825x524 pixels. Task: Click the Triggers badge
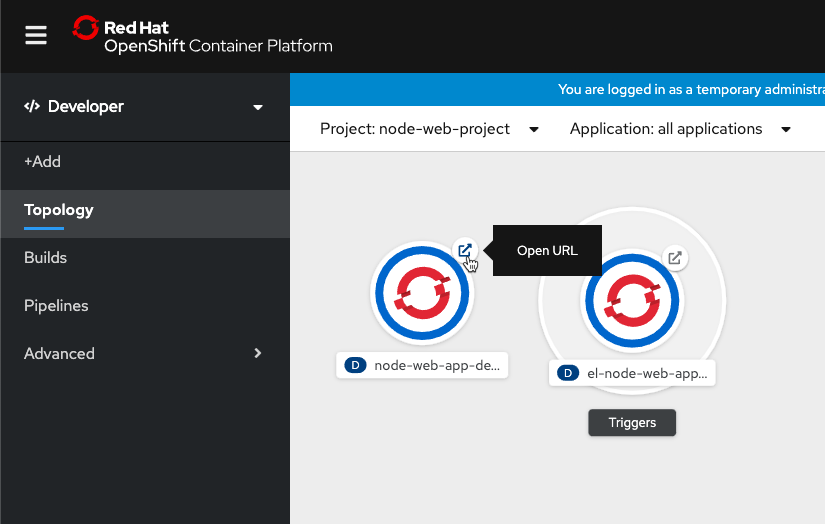[632, 422]
